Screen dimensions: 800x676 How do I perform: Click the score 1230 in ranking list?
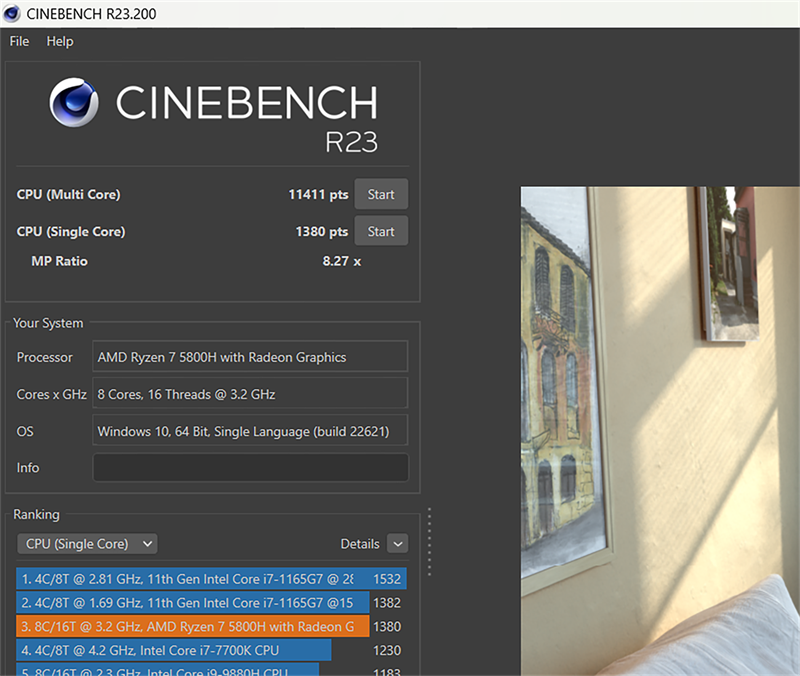pyautogui.click(x=387, y=650)
